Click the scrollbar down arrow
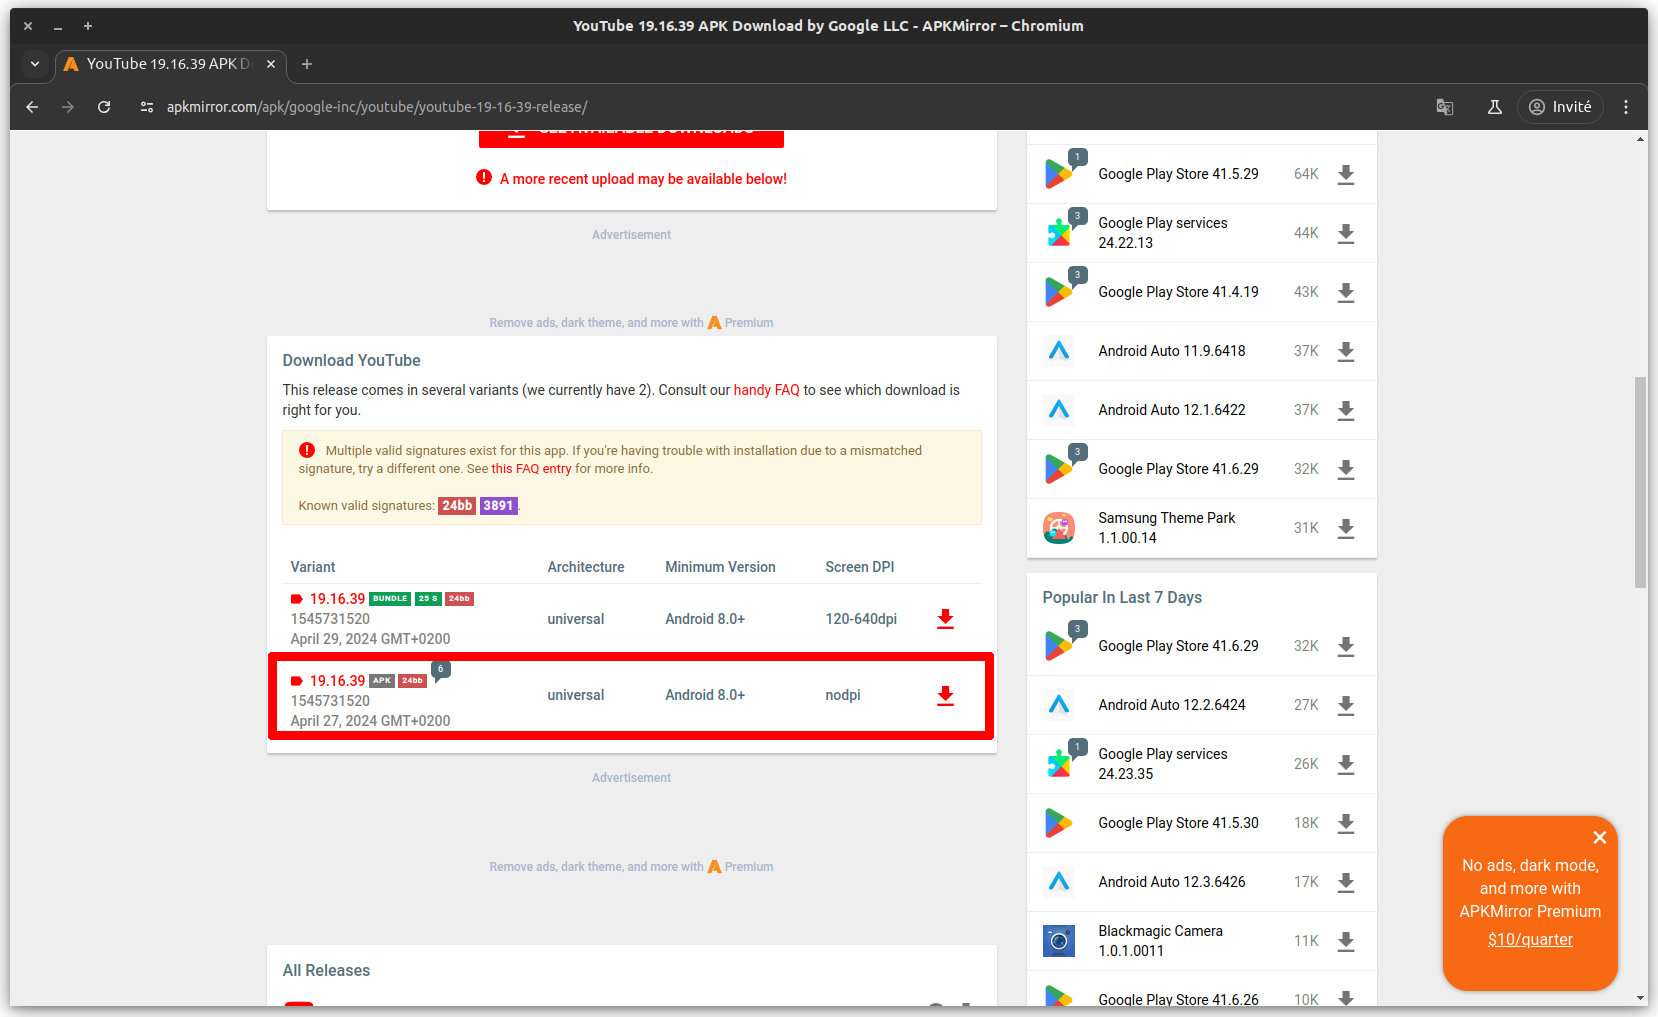The width and height of the screenshot is (1658, 1017). pos(1640,998)
